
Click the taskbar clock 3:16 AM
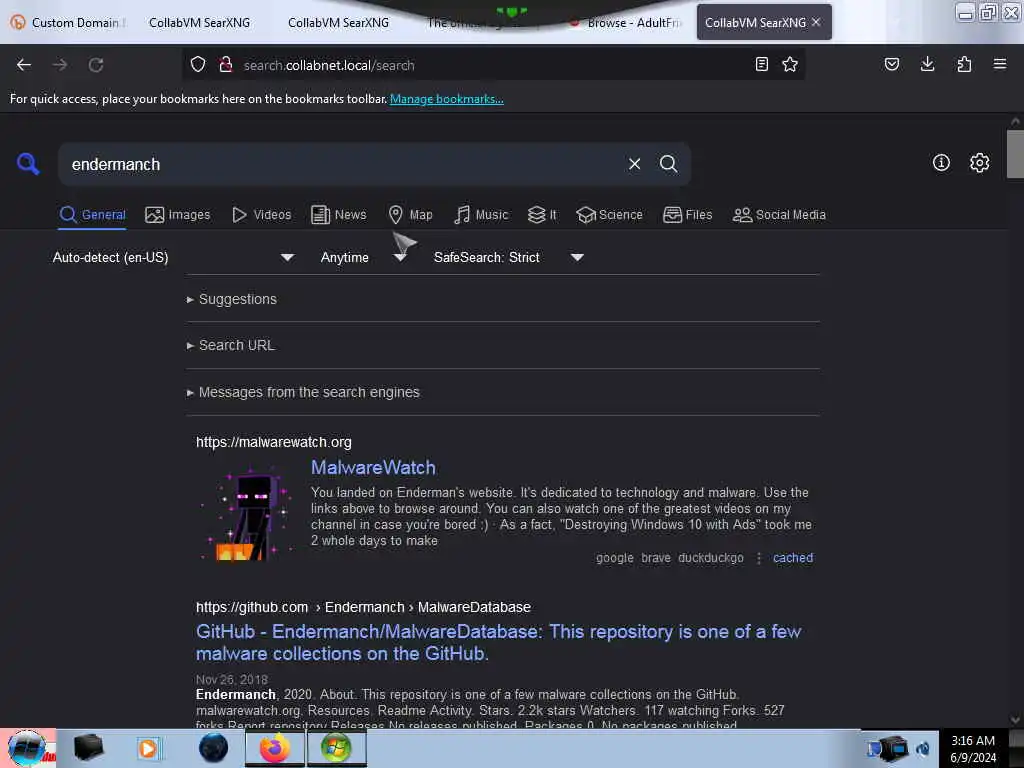(972, 748)
